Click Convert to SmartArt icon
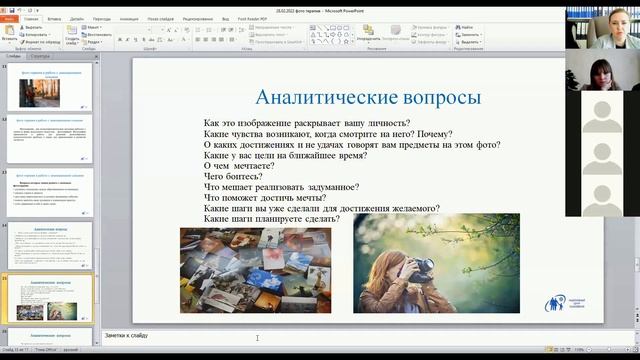The width and height of the screenshot is (640, 360). coord(251,42)
